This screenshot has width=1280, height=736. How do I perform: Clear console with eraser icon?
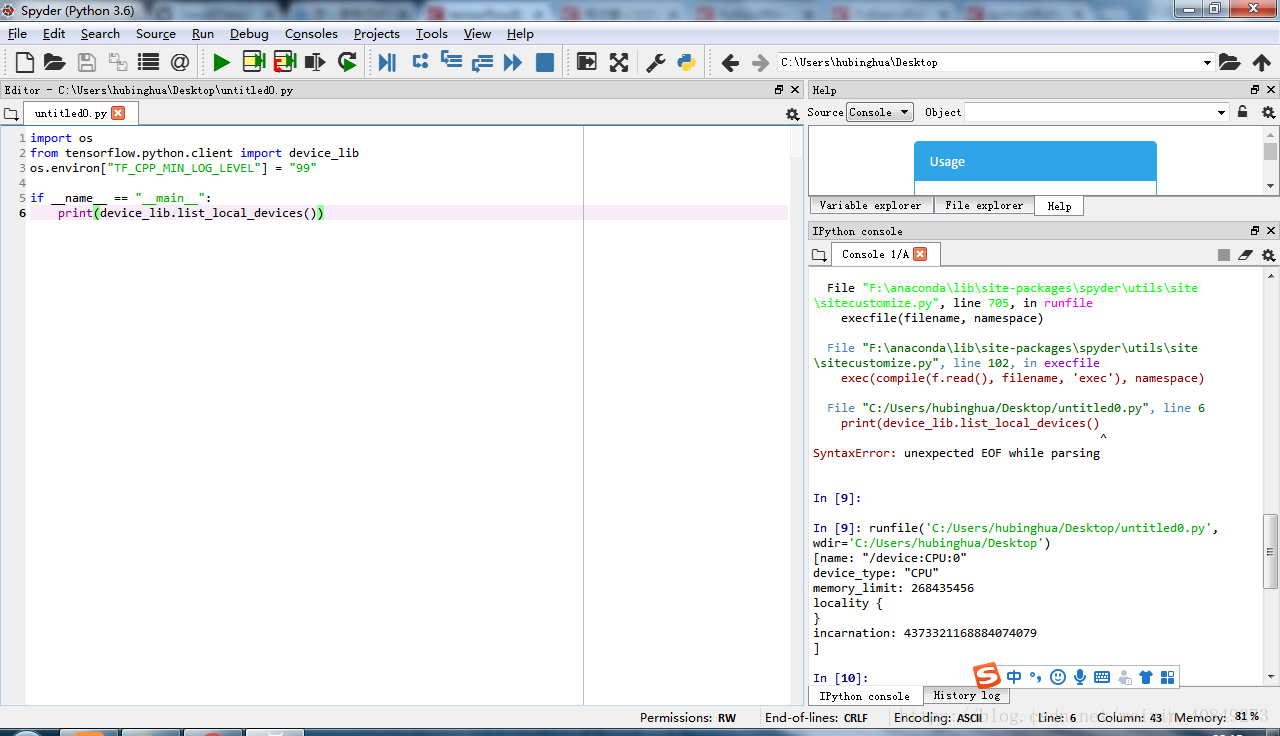[1246, 255]
